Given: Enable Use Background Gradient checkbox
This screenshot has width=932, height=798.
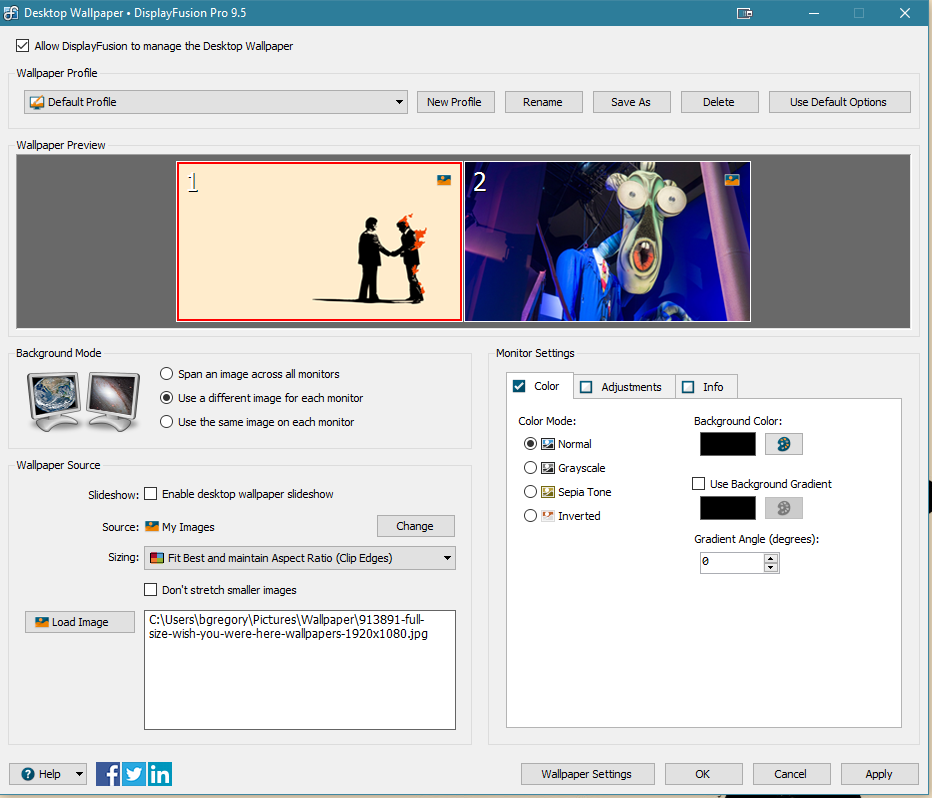Looking at the screenshot, I should click(x=699, y=484).
